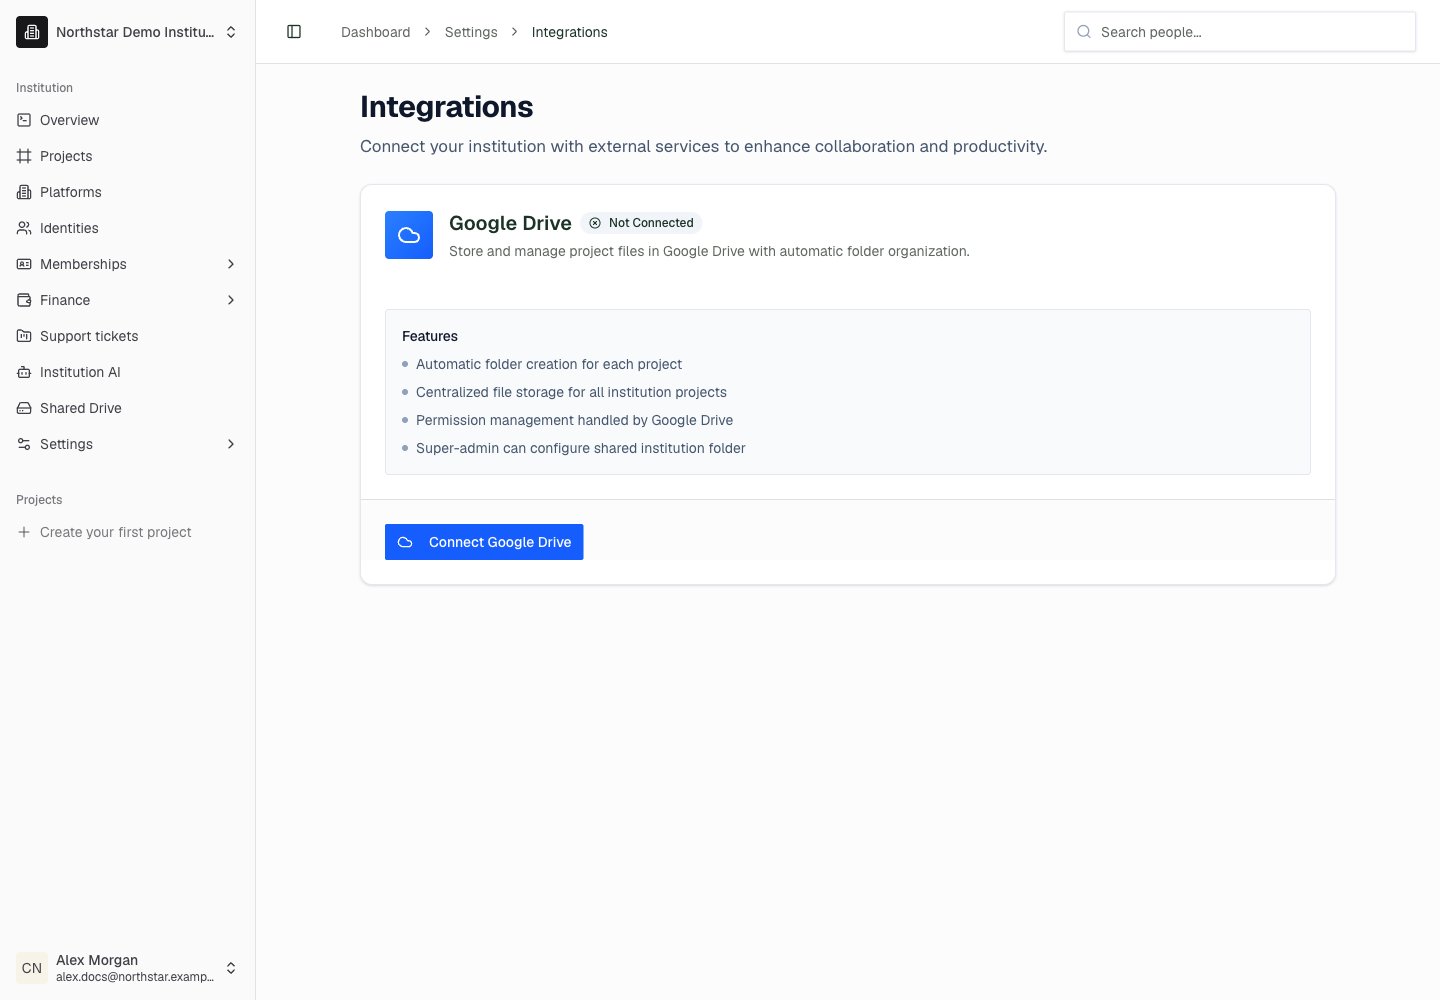Go to Projects in the sidebar
Screen dimensions: 1440x1000
[128, 156]
